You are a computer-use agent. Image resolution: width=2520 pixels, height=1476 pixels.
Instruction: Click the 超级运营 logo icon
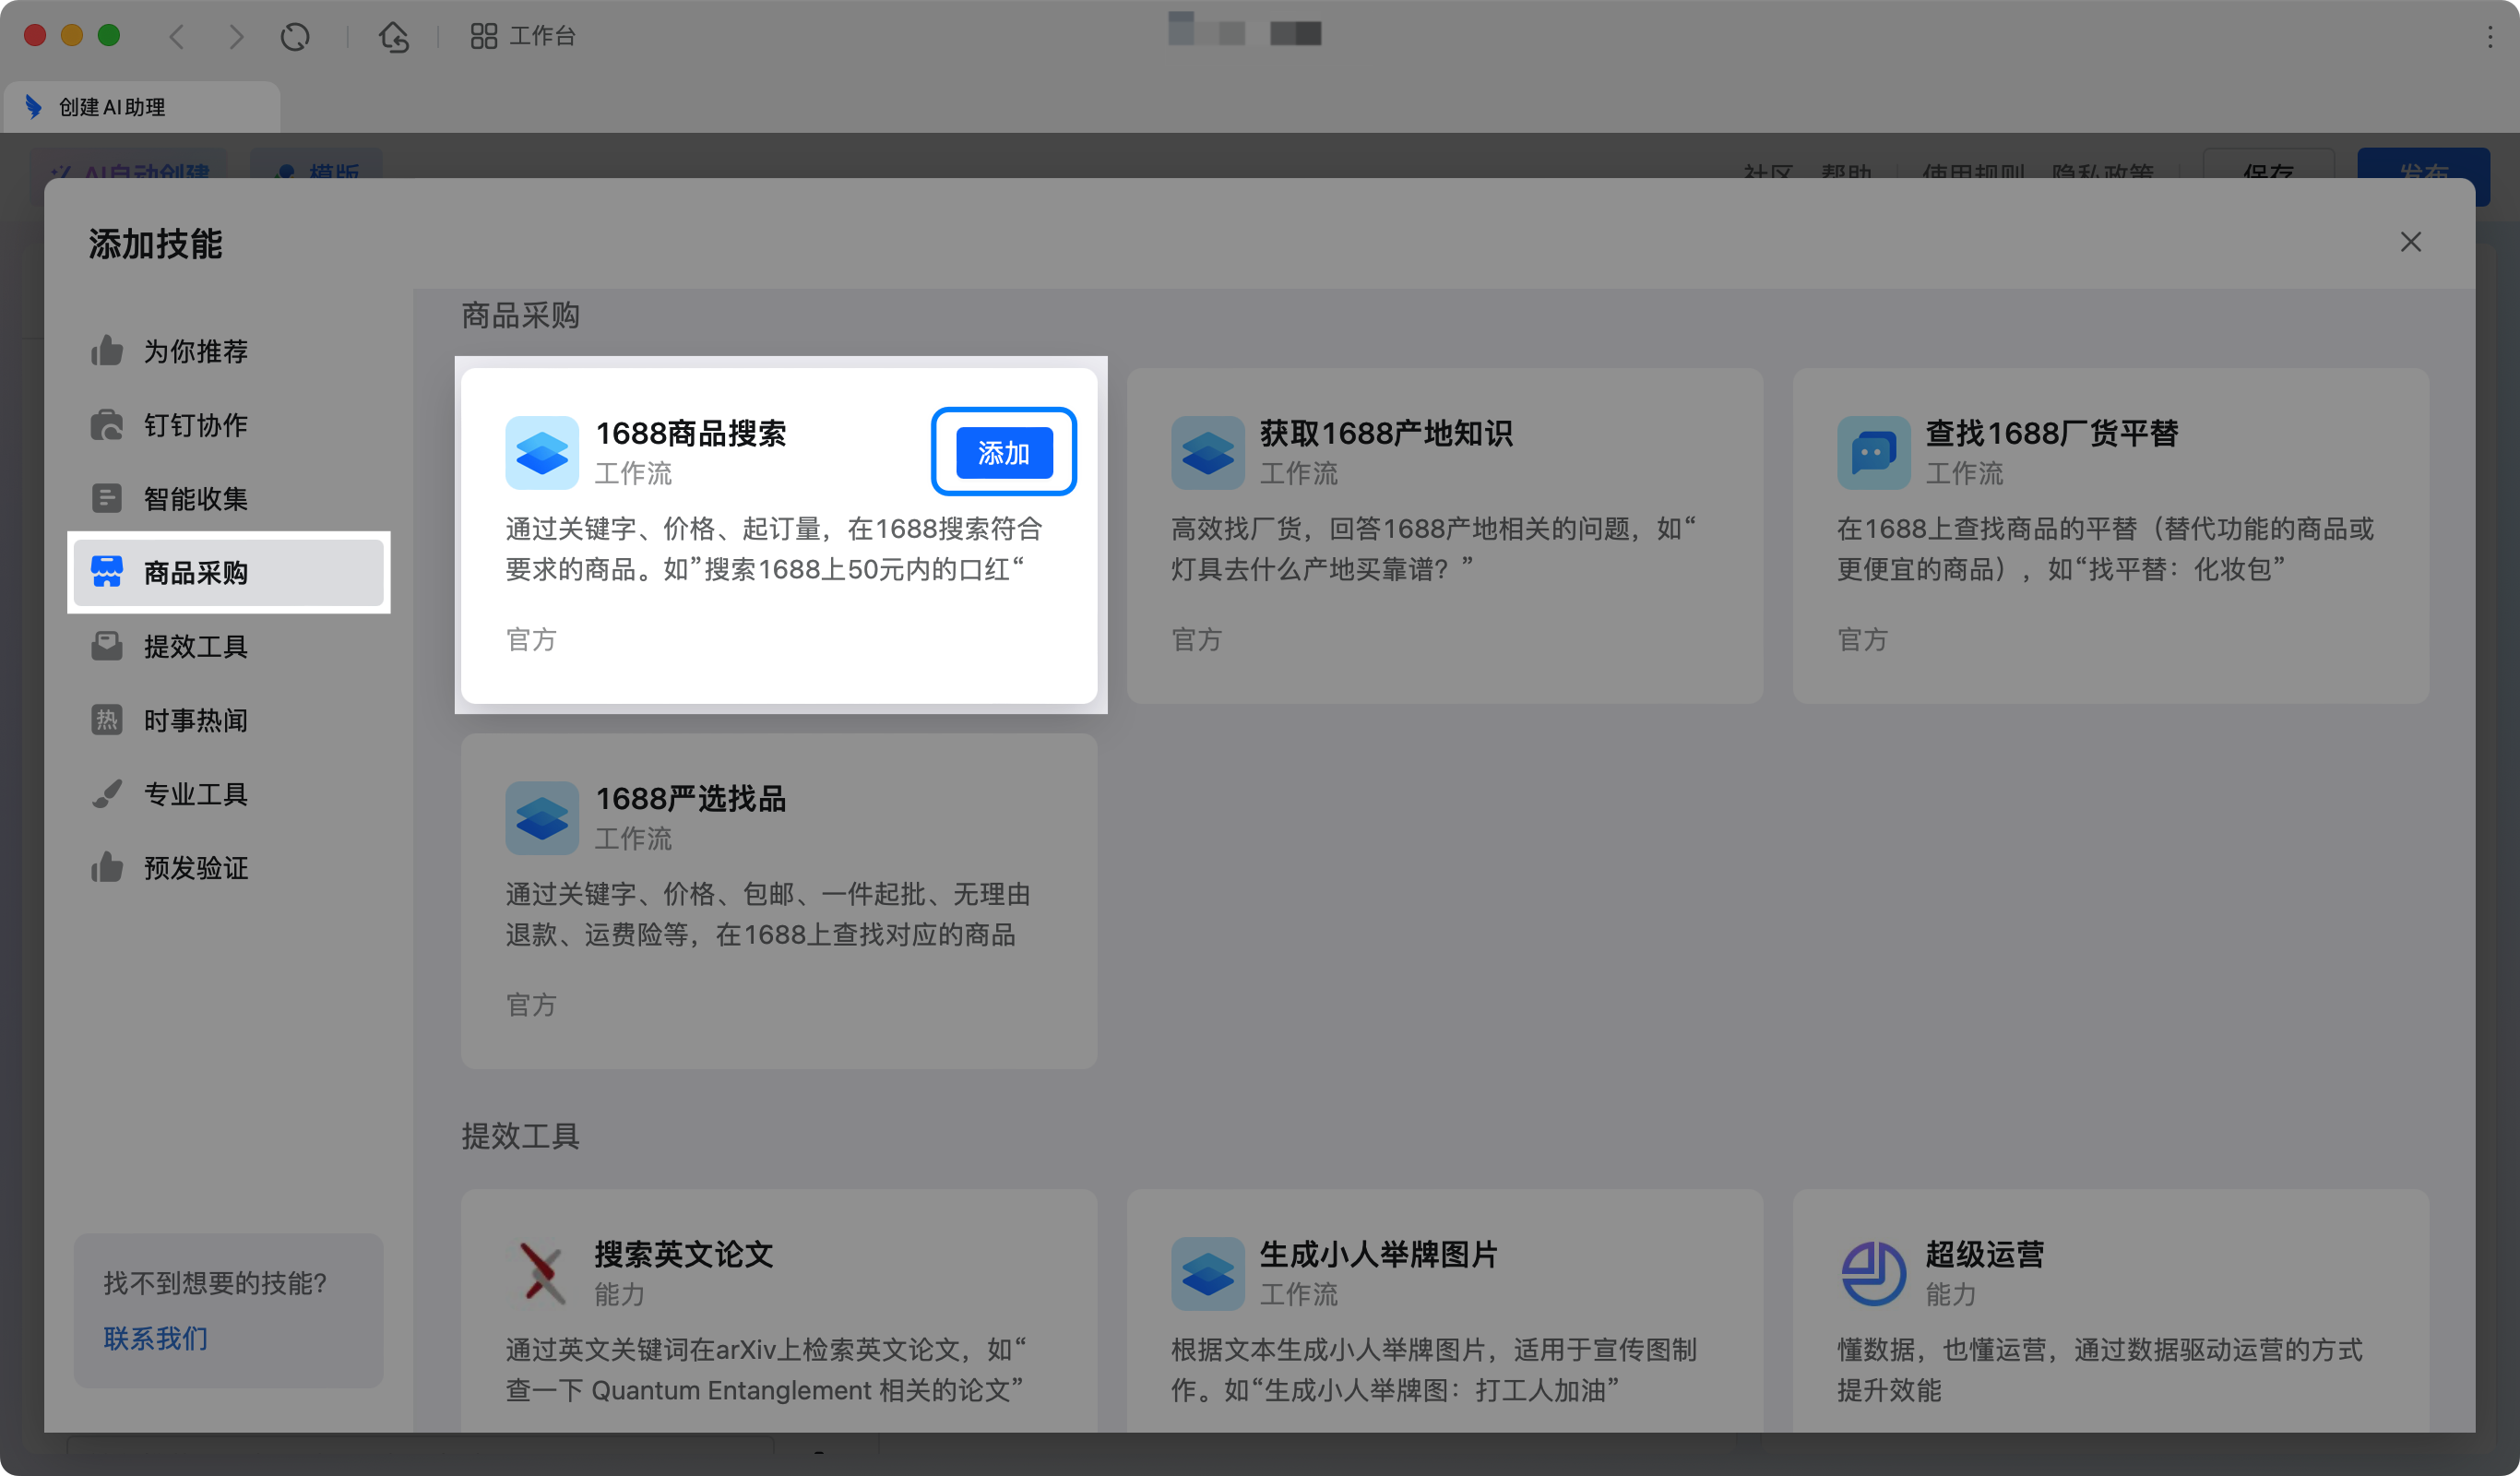(1874, 1273)
